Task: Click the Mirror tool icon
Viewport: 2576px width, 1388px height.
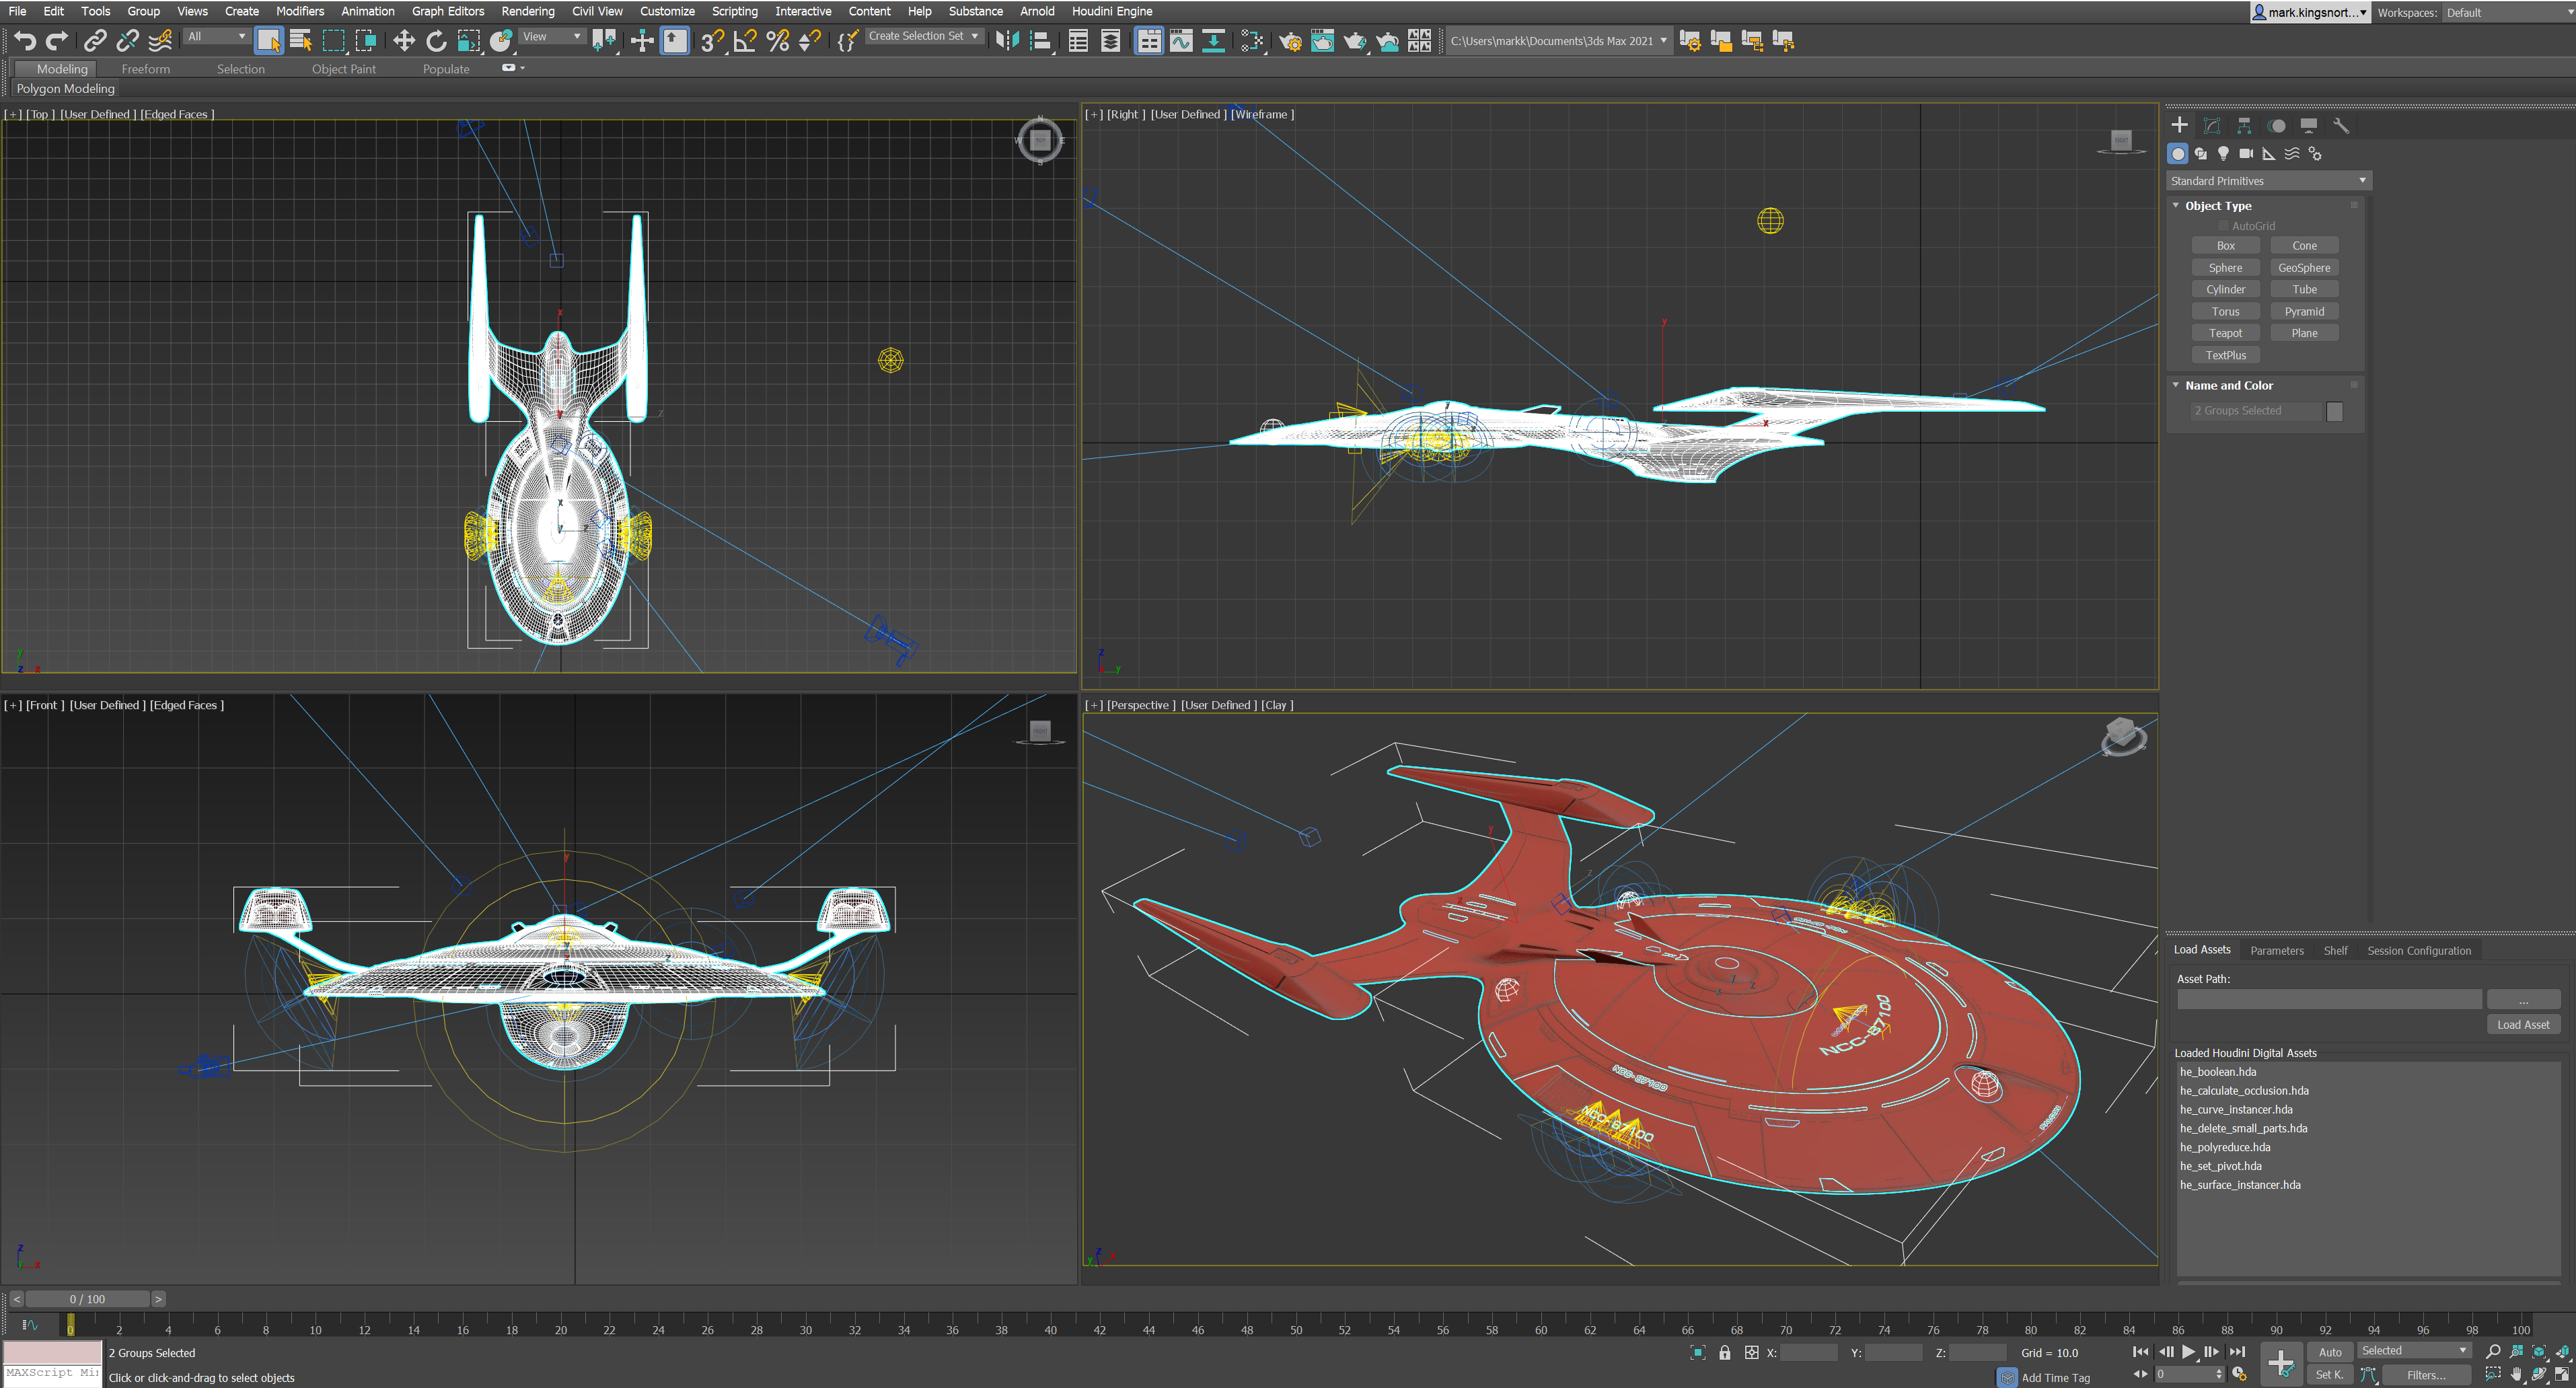Action: (1007, 41)
